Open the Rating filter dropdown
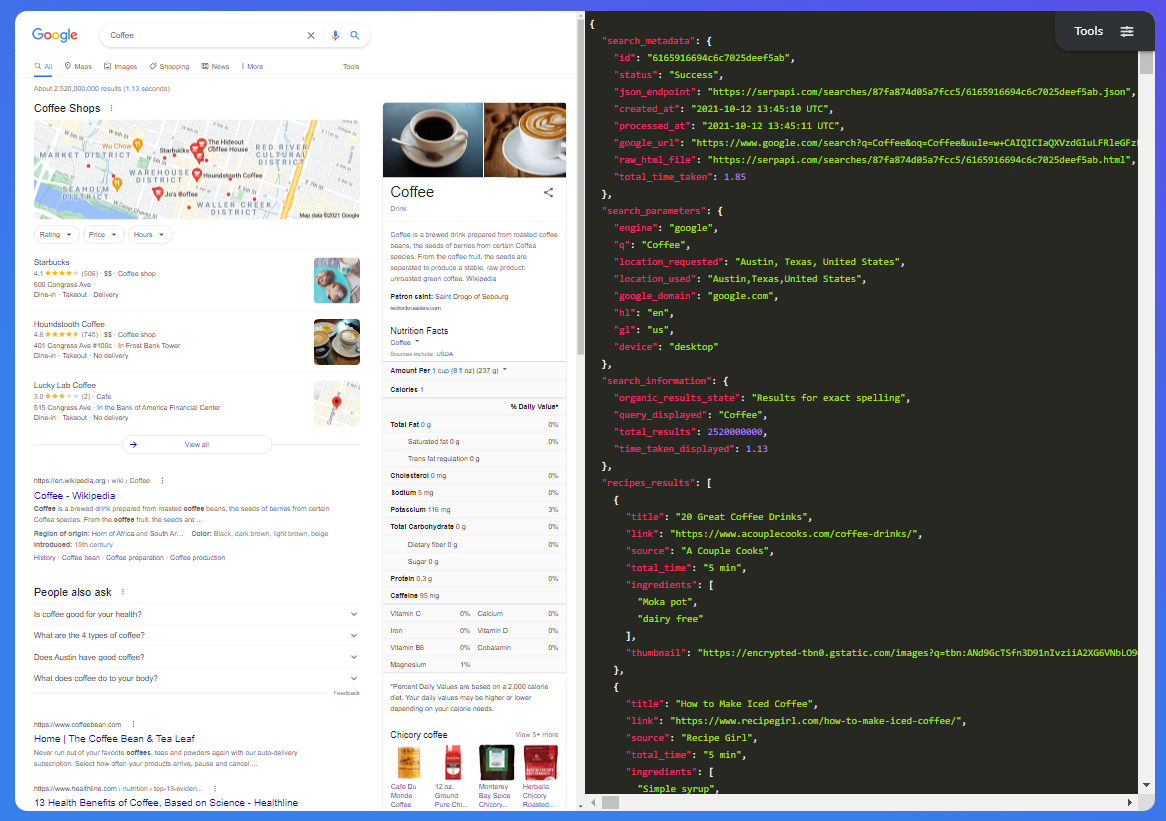Viewport: 1166px width, 821px height. tap(57, 234)
